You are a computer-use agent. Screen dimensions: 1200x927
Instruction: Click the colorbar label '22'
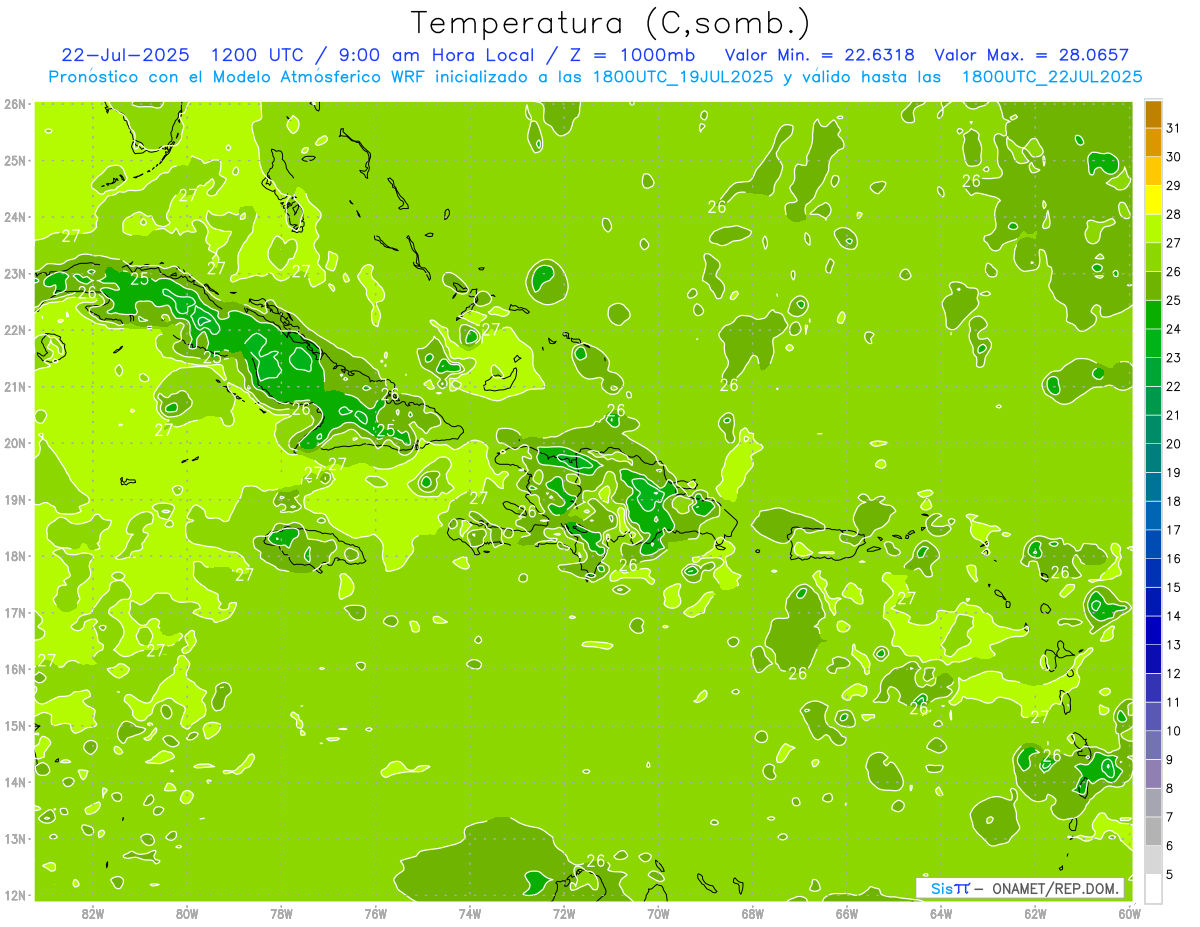click(1174, 387)
